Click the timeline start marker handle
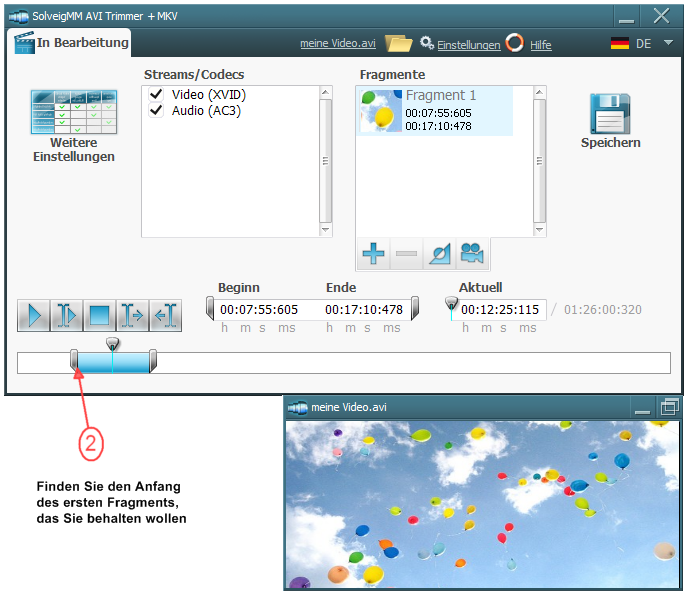 pyautogui.click(x=74, y=361)
